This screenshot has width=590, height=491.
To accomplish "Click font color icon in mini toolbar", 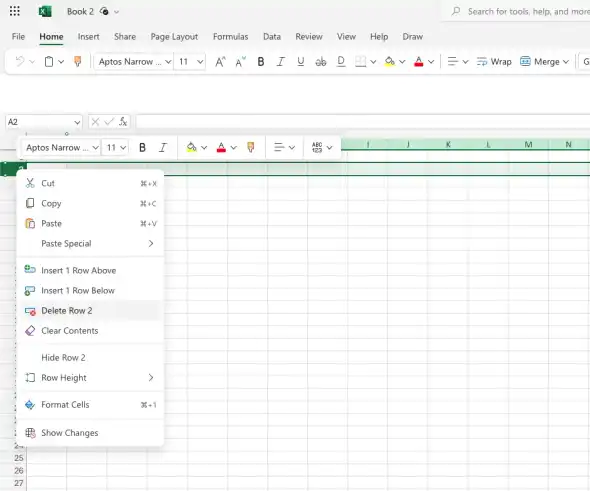I will 221,147.
